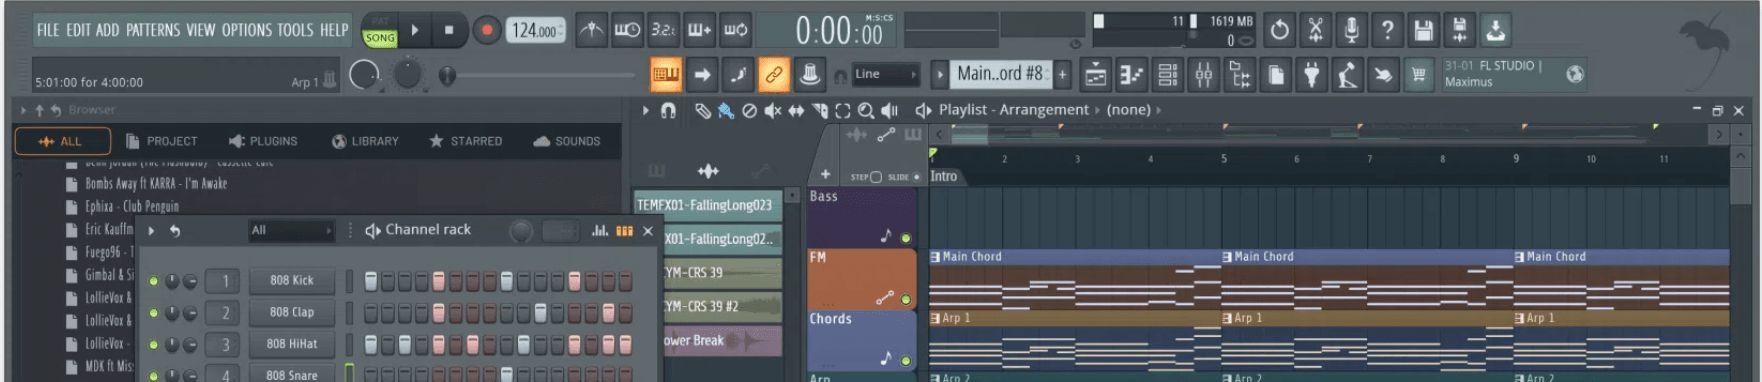Switch to LIBRARY browser tab
Viewport: 1762px width, 382px height.
pyautogui.click(x=365, y=142)
